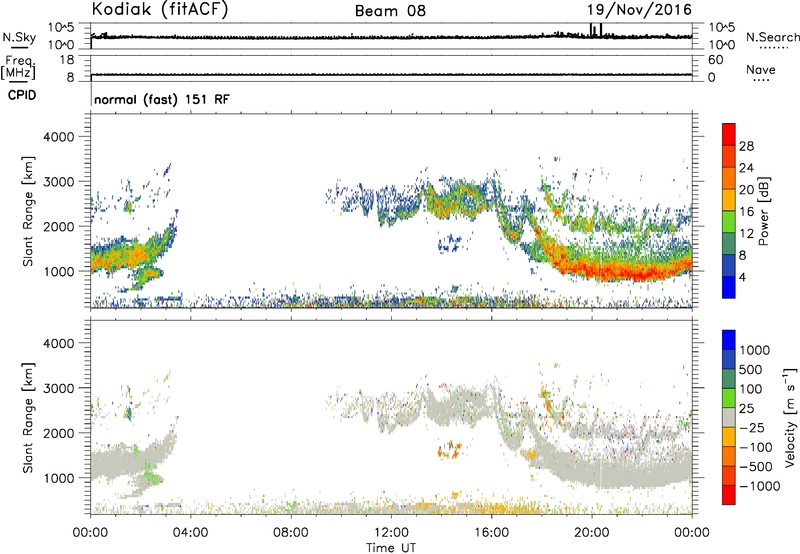The image size is (800, 554).
Task: Click the '20:00' time tick label
Action: pos(591,533)
